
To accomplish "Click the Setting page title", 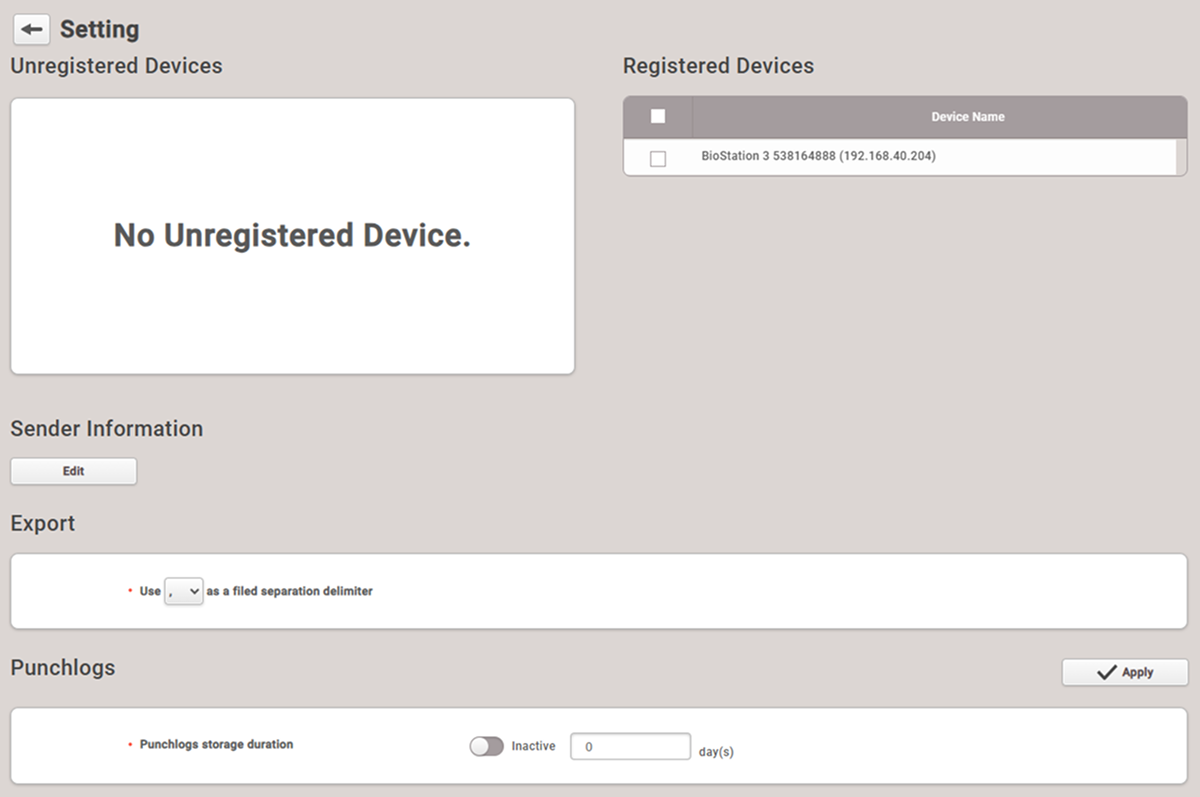I will coord(100,30).
